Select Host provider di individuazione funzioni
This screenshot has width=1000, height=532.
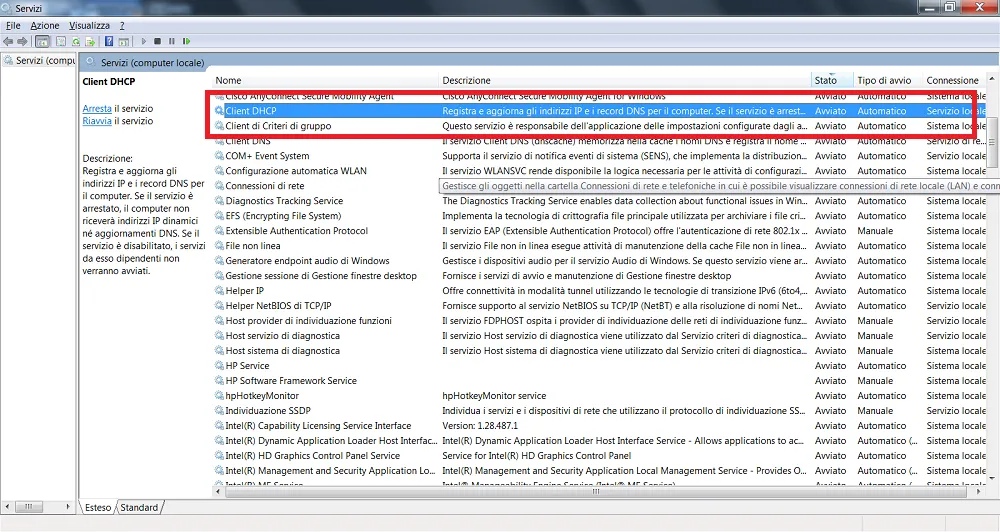(599, 321)
